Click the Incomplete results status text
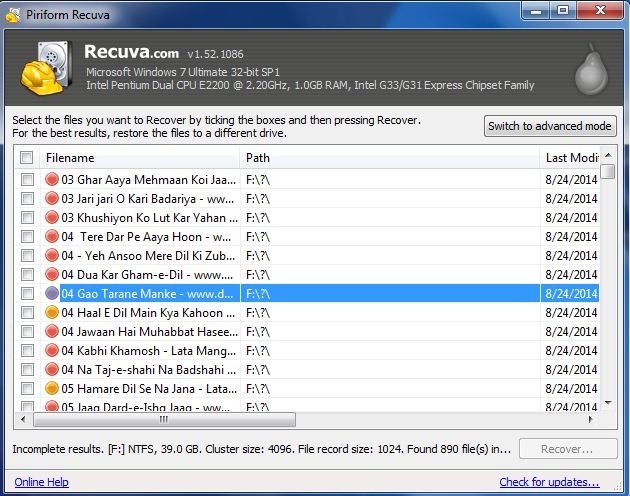This screenshot has height=496, width=630. coord(261,449)
